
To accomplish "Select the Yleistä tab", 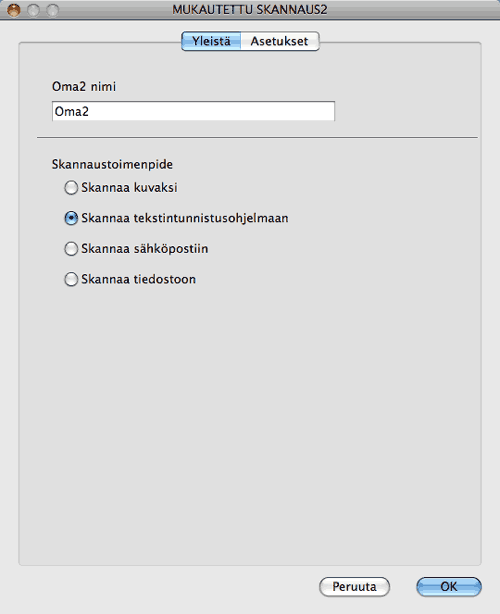I will coord(211,41).
